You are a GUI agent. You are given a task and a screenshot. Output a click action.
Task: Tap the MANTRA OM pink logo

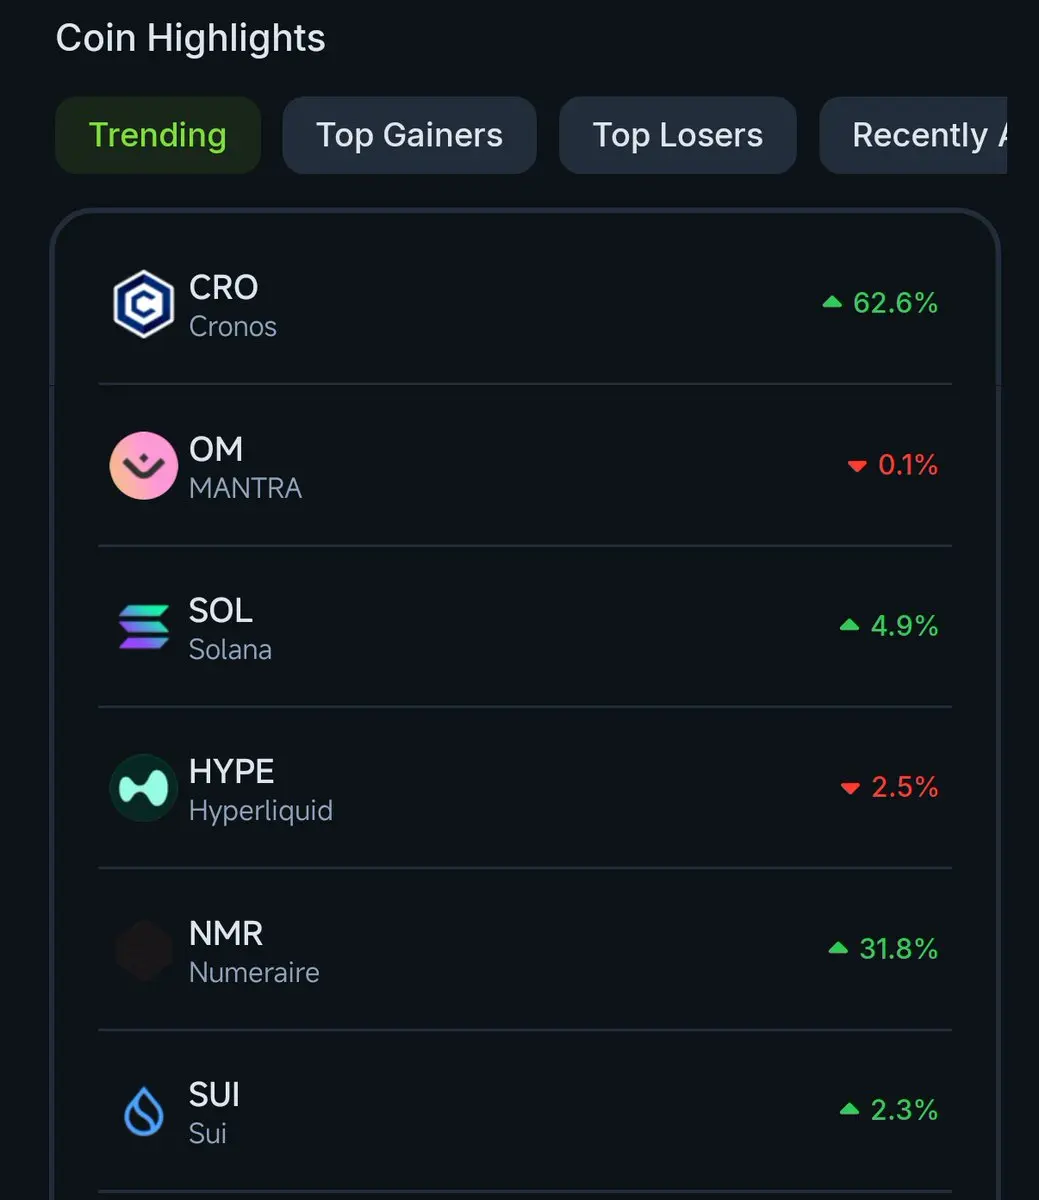point(143,466)
